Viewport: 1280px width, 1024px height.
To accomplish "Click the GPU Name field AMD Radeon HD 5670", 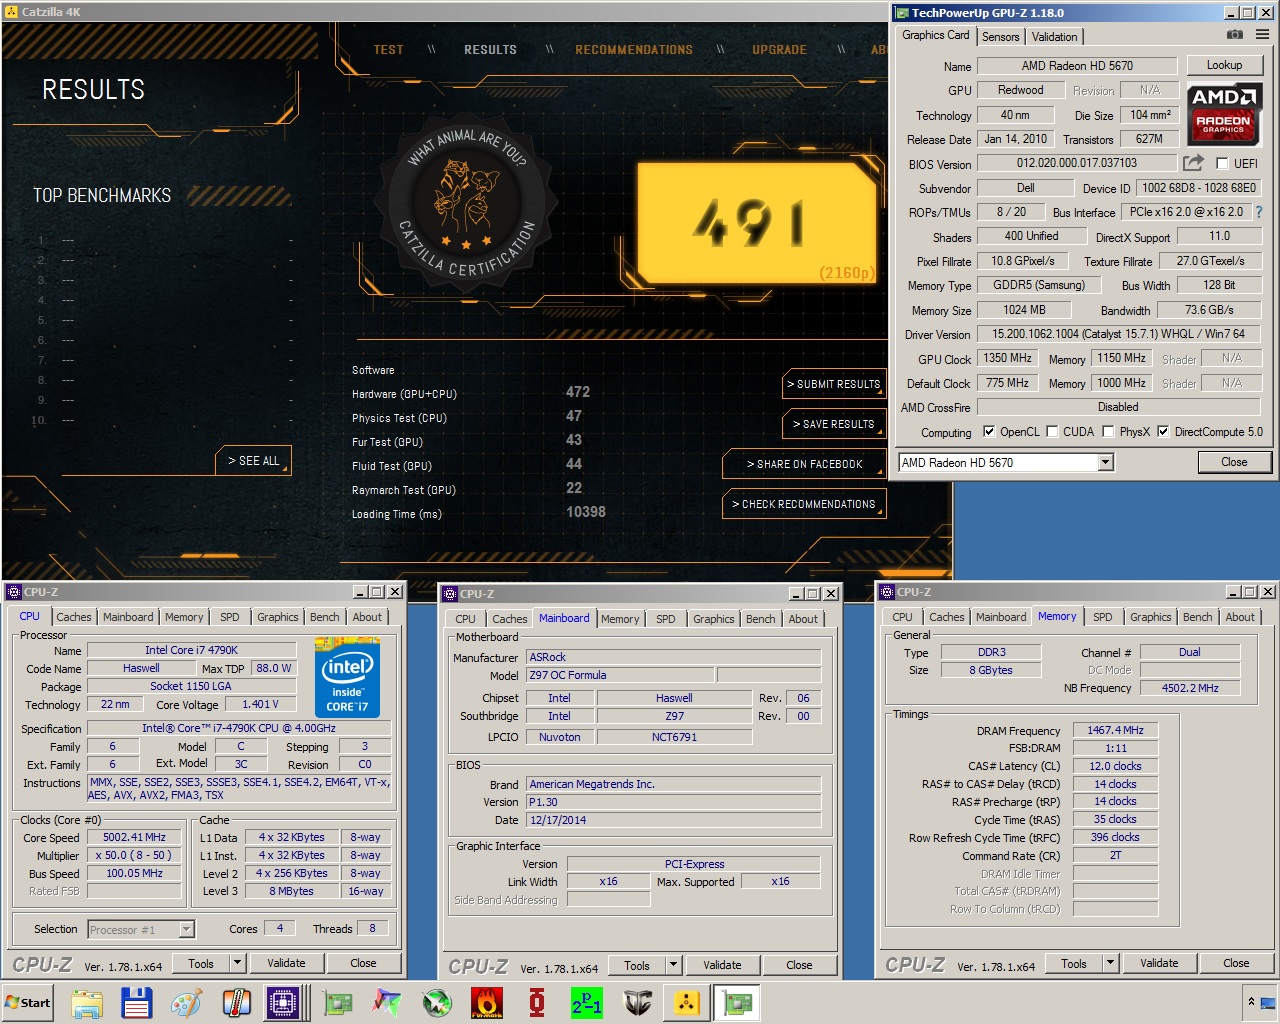I will pos(1077,66).
